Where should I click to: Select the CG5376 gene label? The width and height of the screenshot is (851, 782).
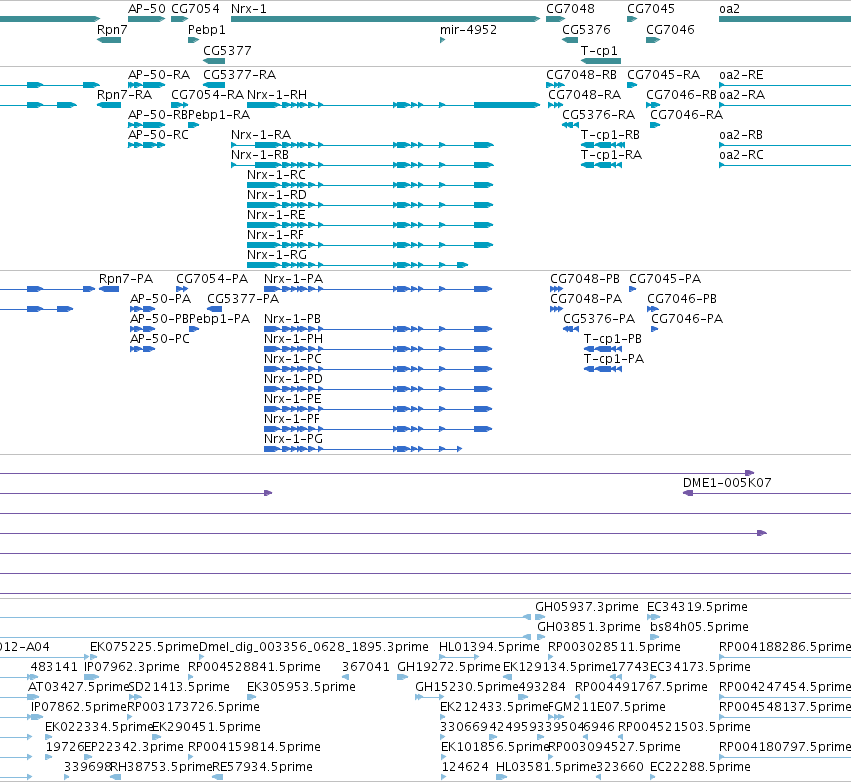[x=586, y=29]
